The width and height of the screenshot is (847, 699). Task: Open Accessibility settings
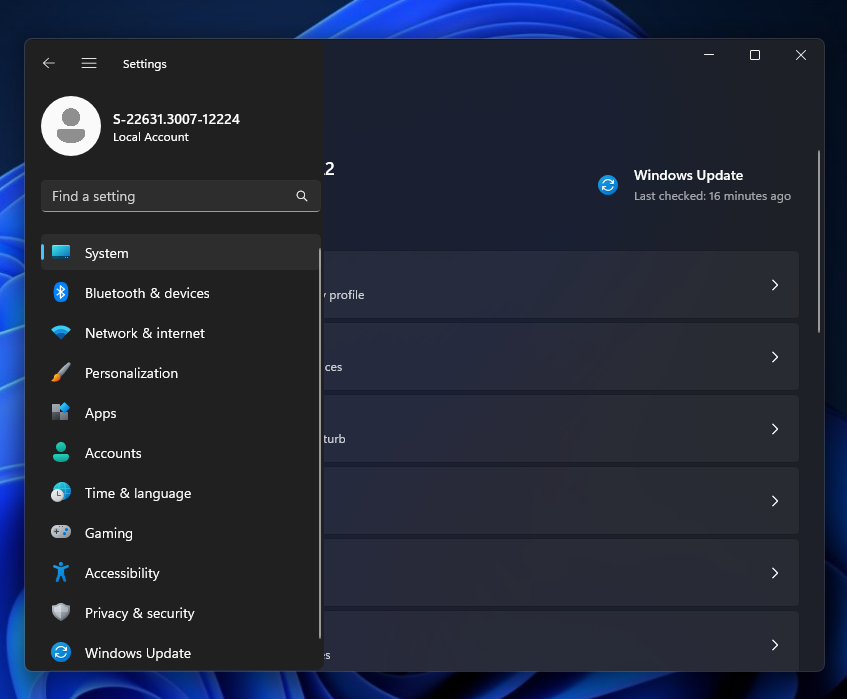pyautogui.click(x=181, y=573)
